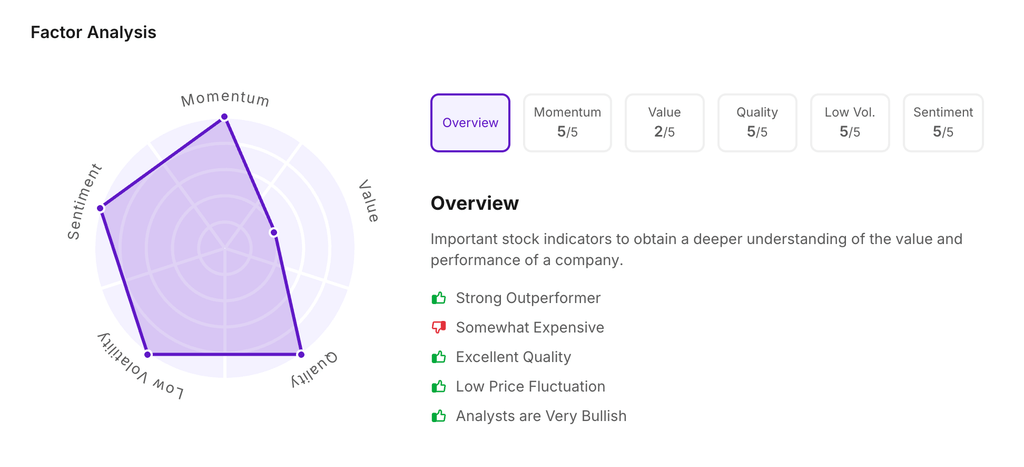Click the Momentum data point on radar chart

pos(225,117)
